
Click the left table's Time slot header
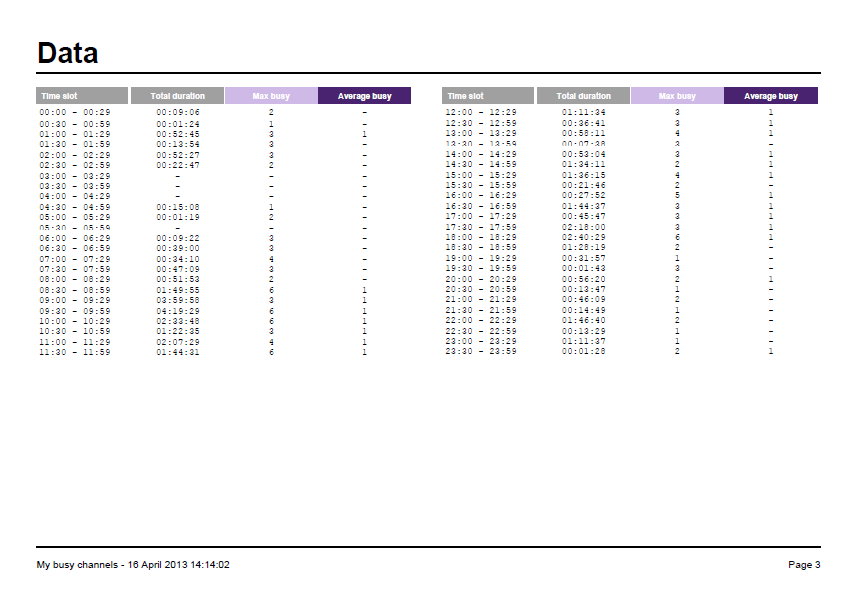coord(82,96)
